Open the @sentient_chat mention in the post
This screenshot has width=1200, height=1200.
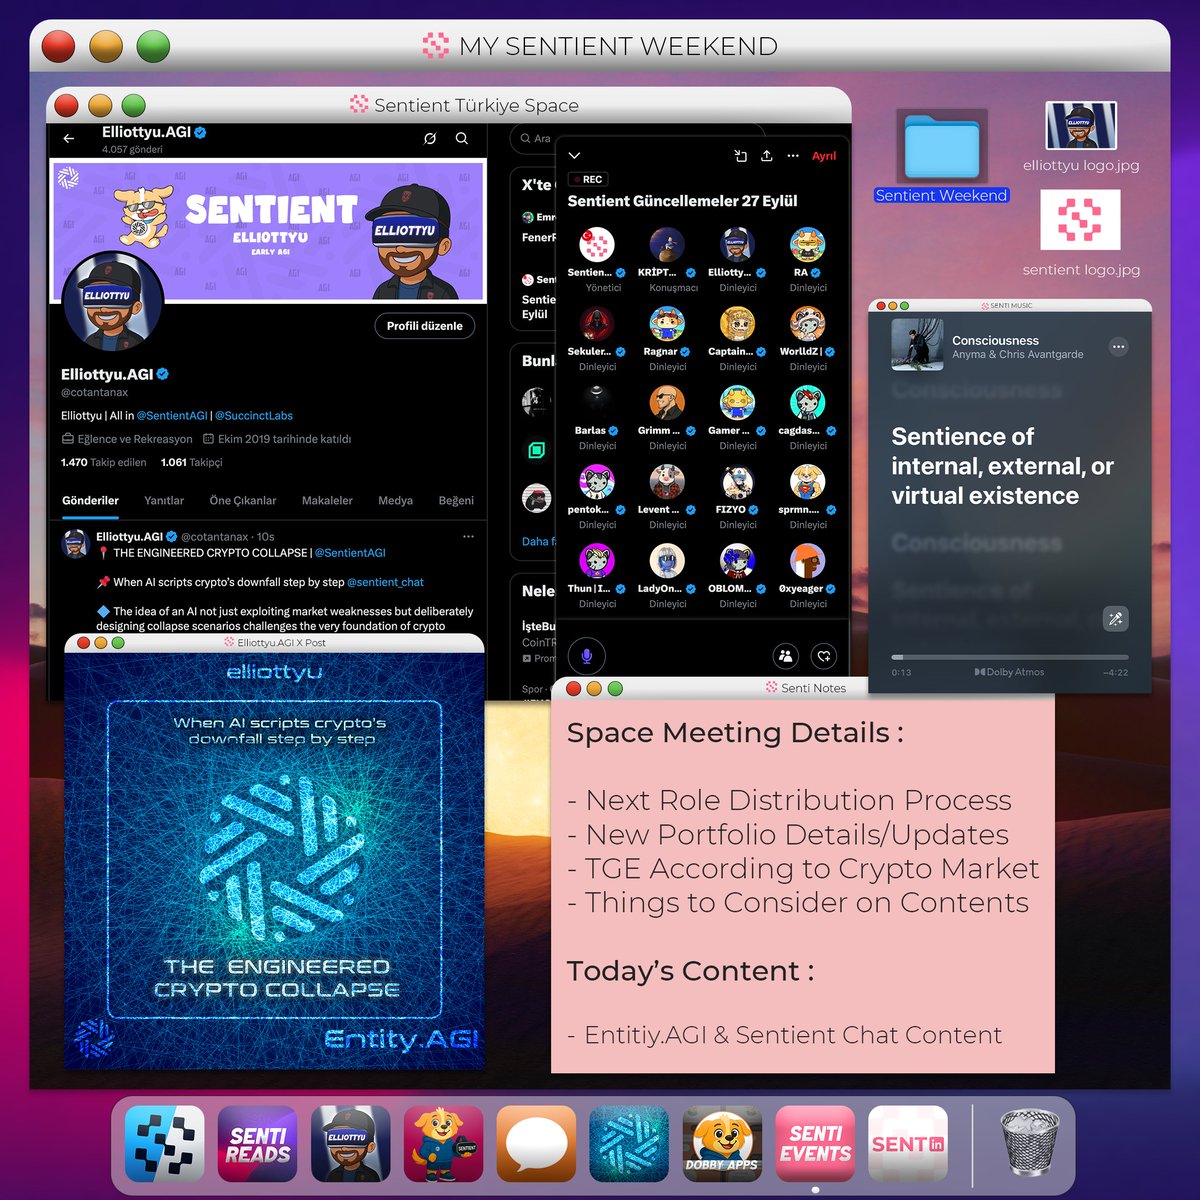coord(385,582)
